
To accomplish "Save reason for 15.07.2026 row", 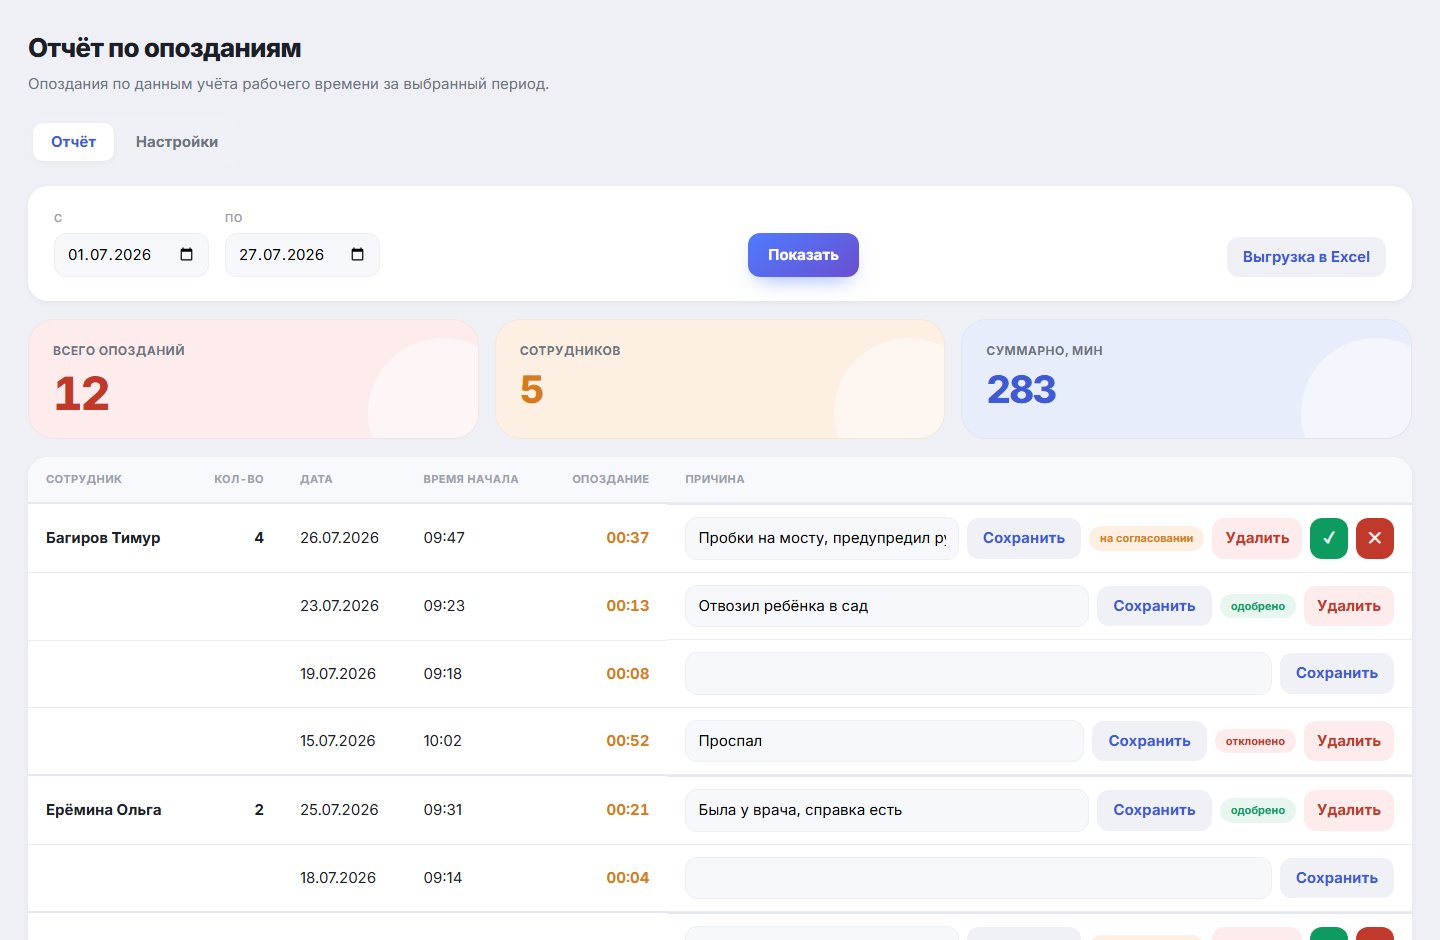I will (x=1149, y=741).
